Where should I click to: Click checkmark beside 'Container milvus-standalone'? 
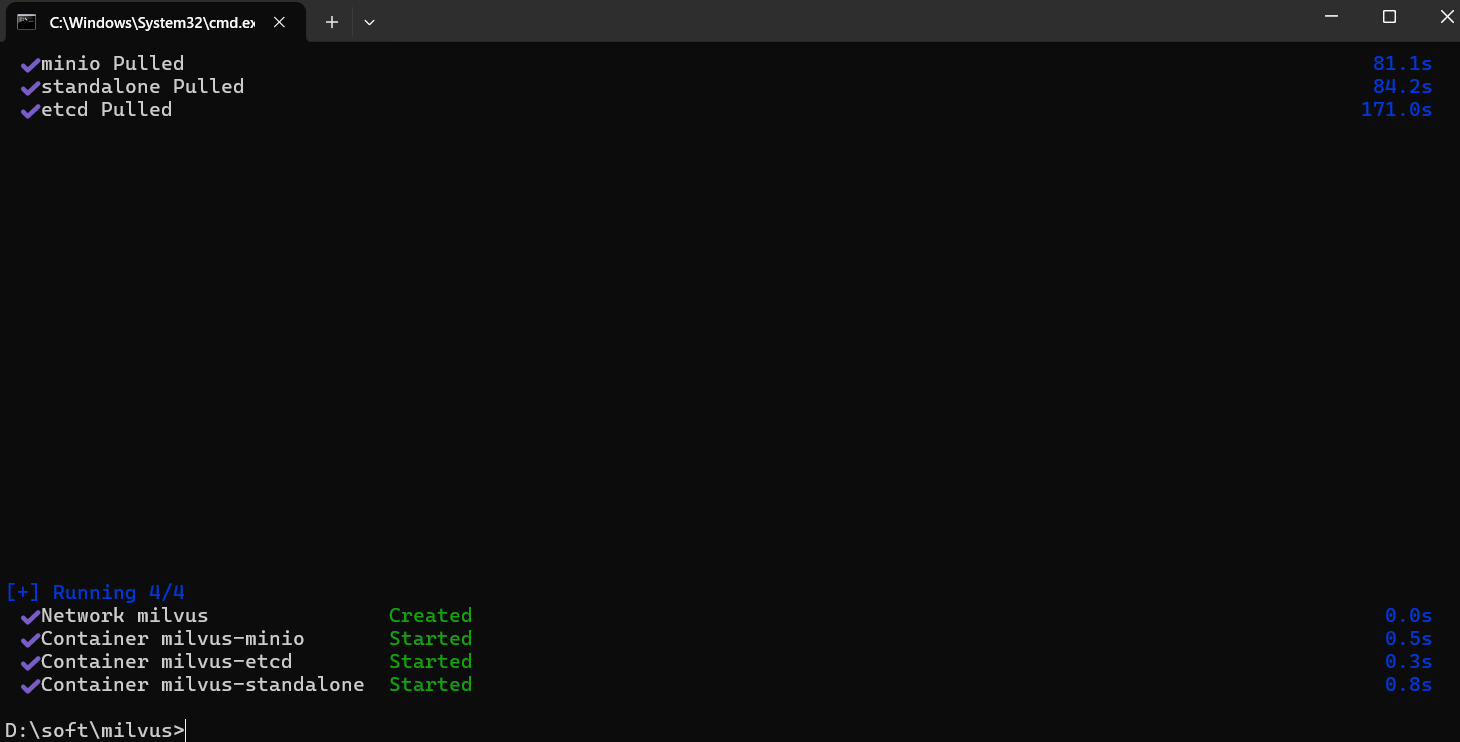click(x=30, y=686)
